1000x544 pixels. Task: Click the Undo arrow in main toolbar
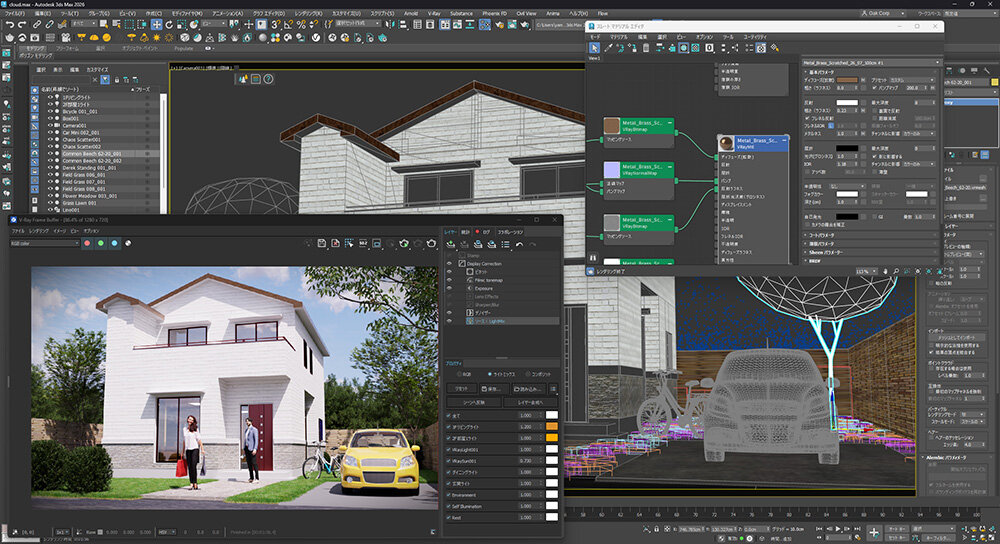pyautogui.click(x=9, y=24)
